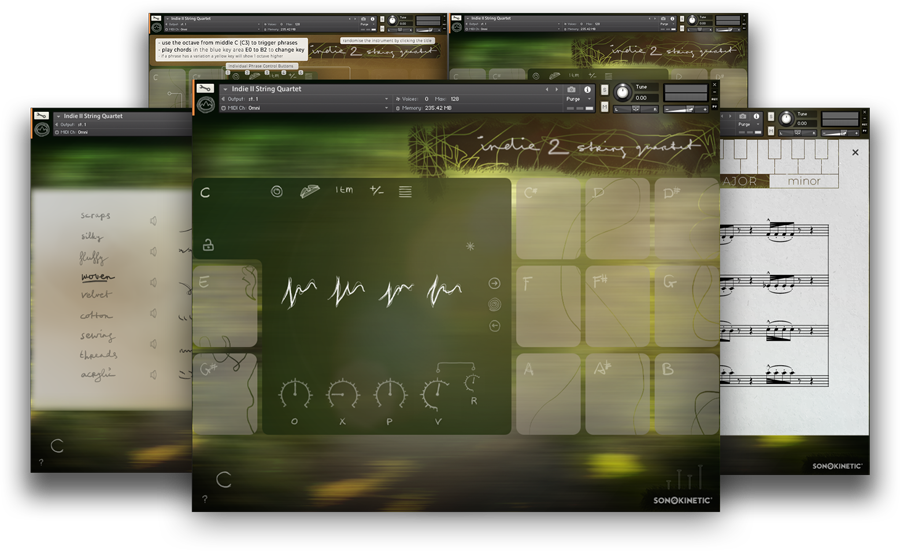Select the G key pad
The height and width of the screenshot is (551, 900).
click(x=687, y=306)
